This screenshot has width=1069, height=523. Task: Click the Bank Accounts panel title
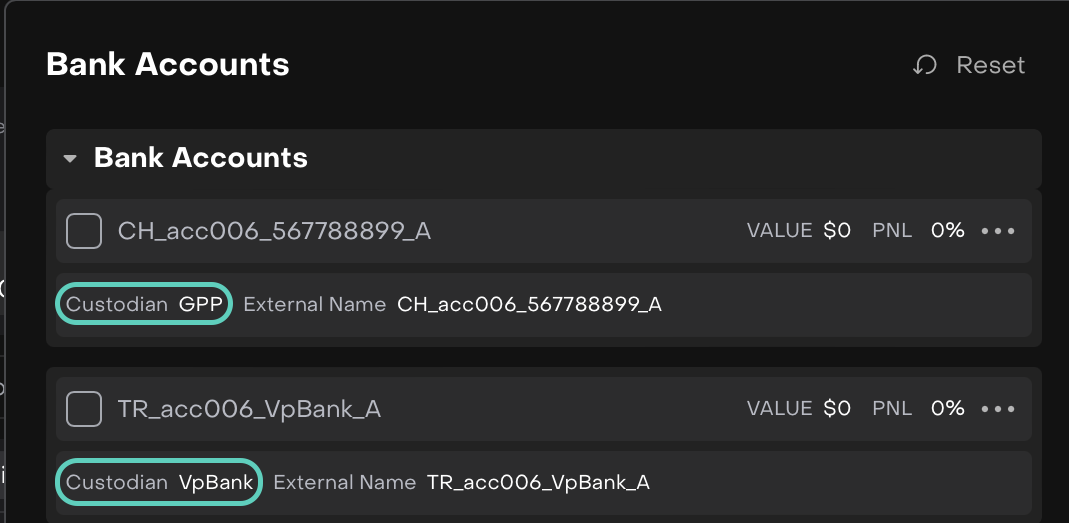click(168, 65)
